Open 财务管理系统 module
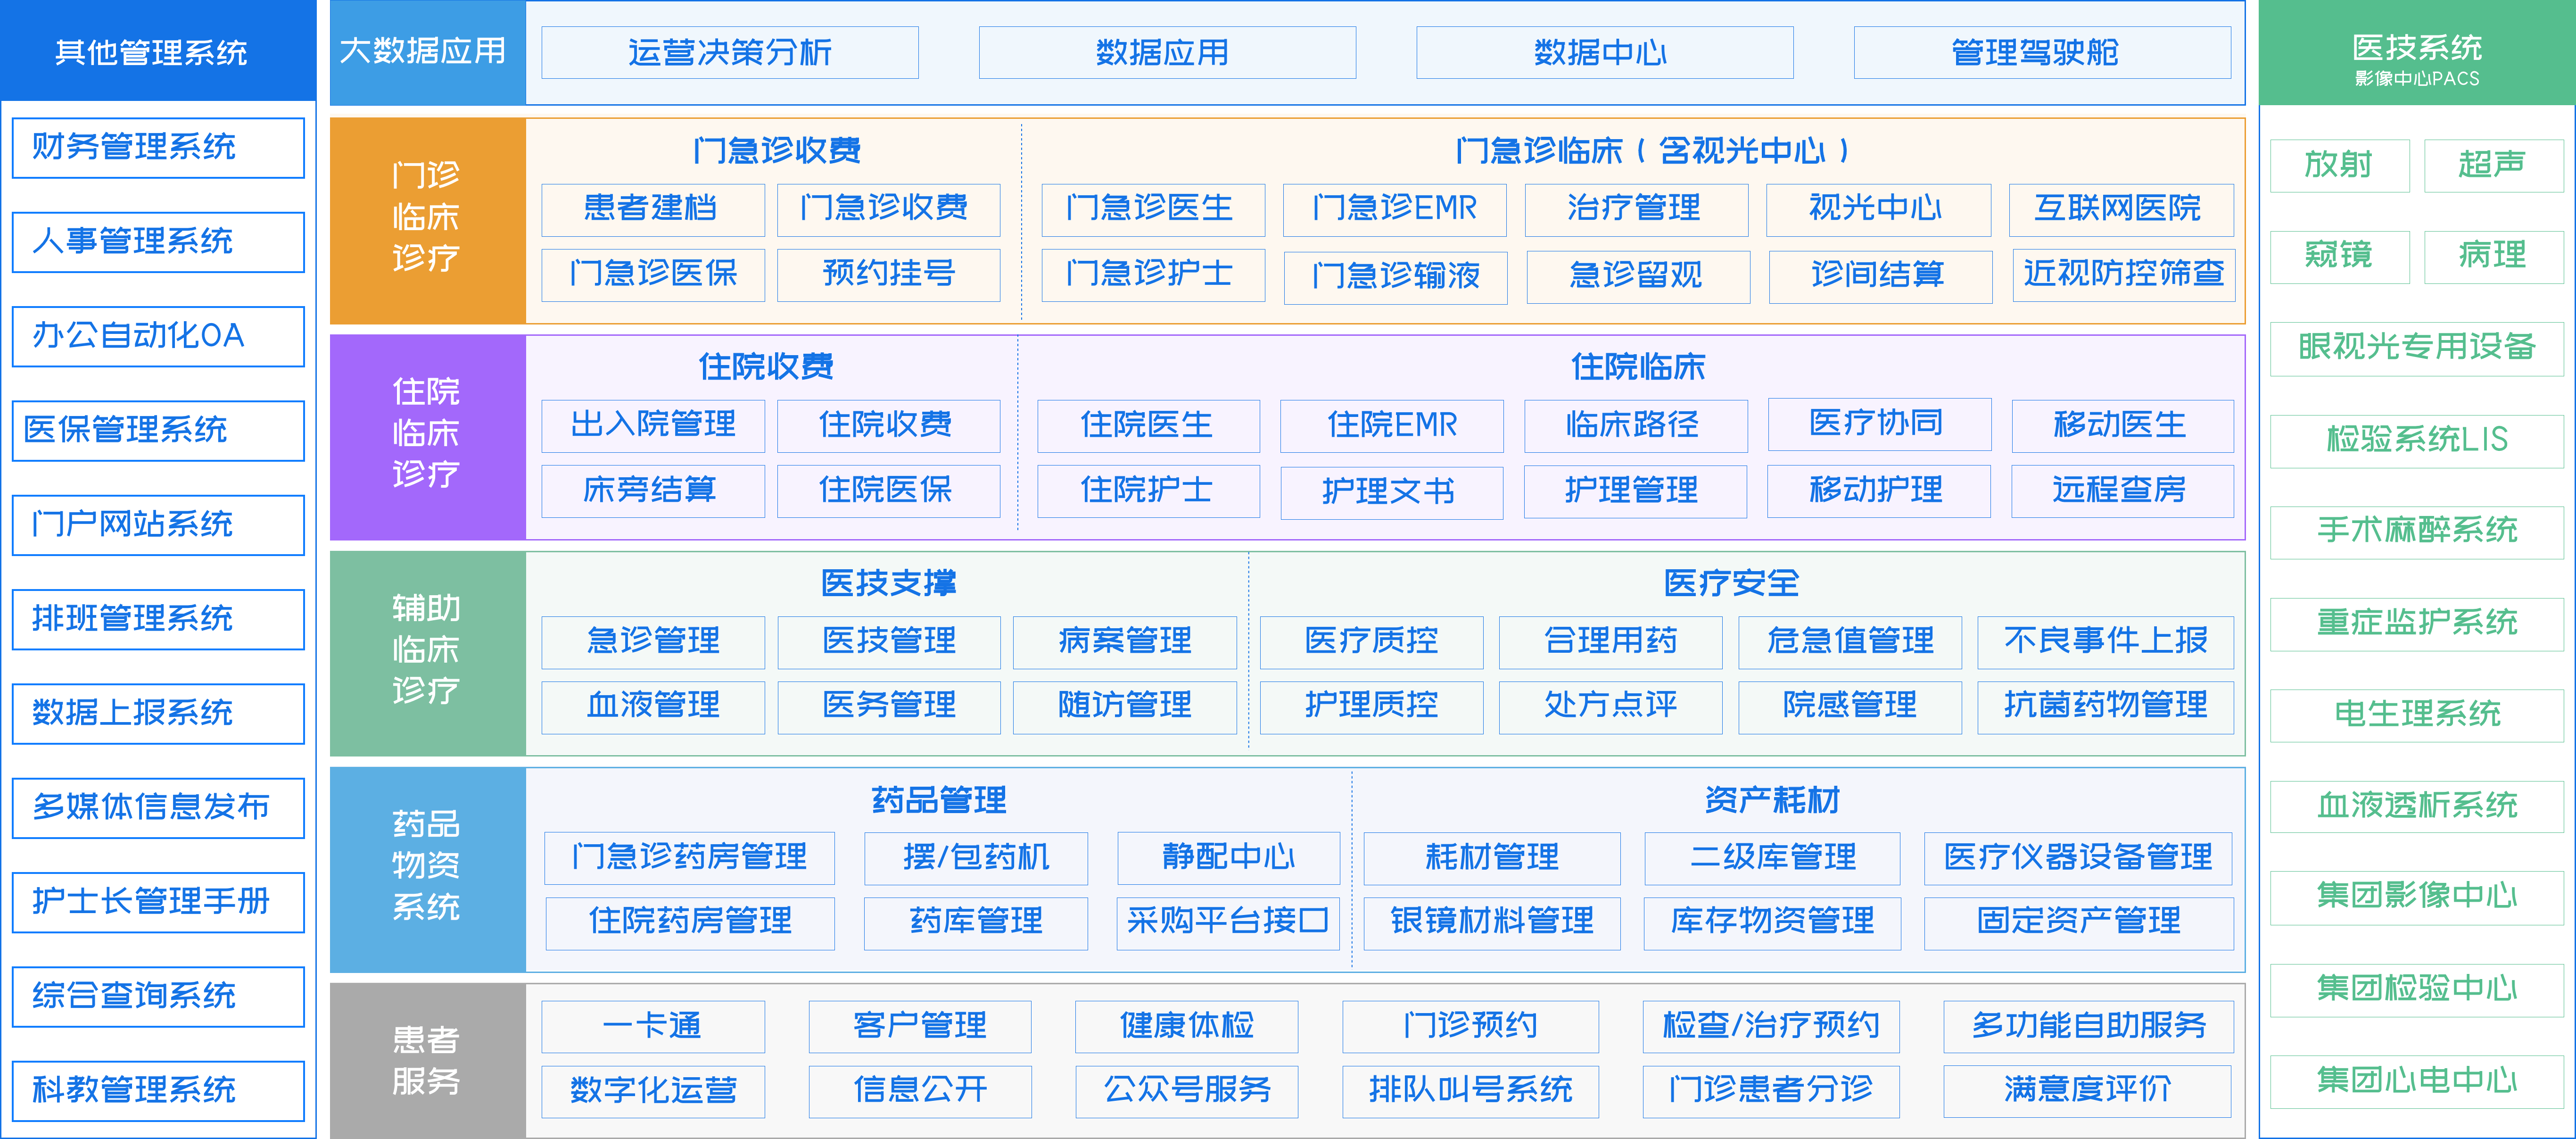The image size is (2576, 1139). 158,147
